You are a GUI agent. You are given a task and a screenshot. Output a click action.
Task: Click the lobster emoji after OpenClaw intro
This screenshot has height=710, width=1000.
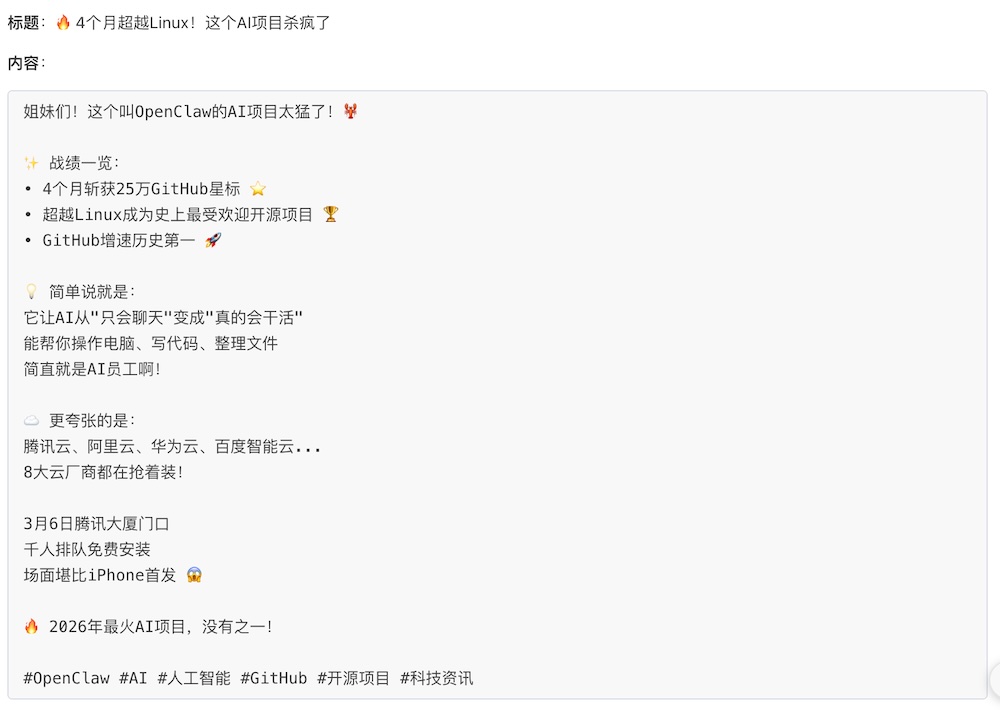[351, 112]
